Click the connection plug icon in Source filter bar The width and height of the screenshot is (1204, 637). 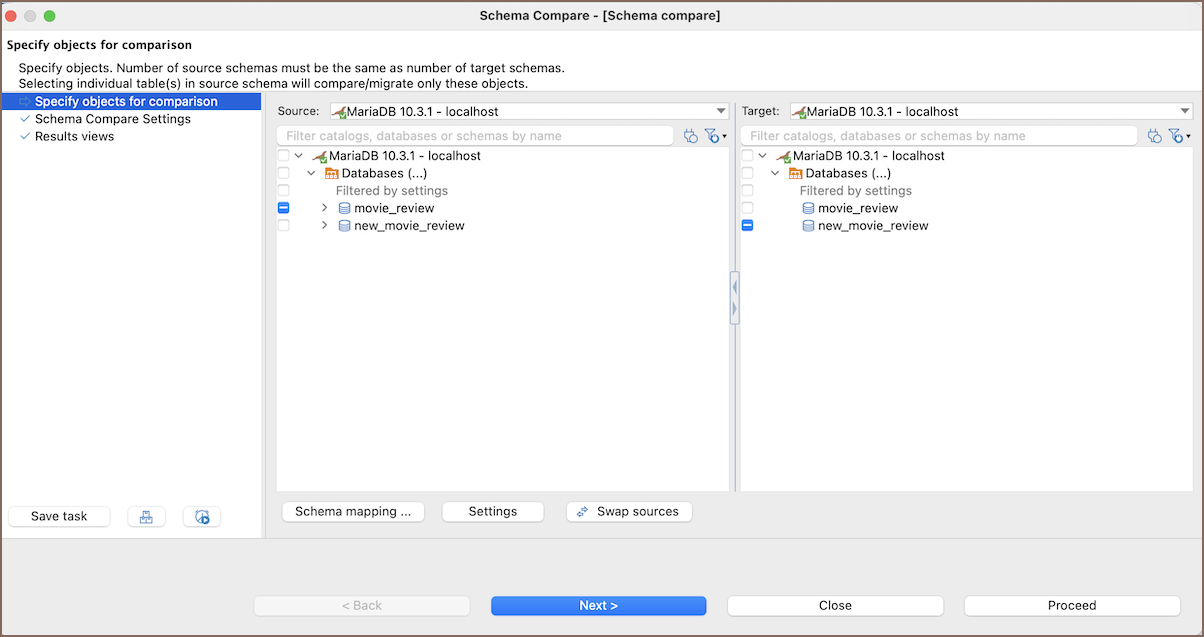click(690, 136)
